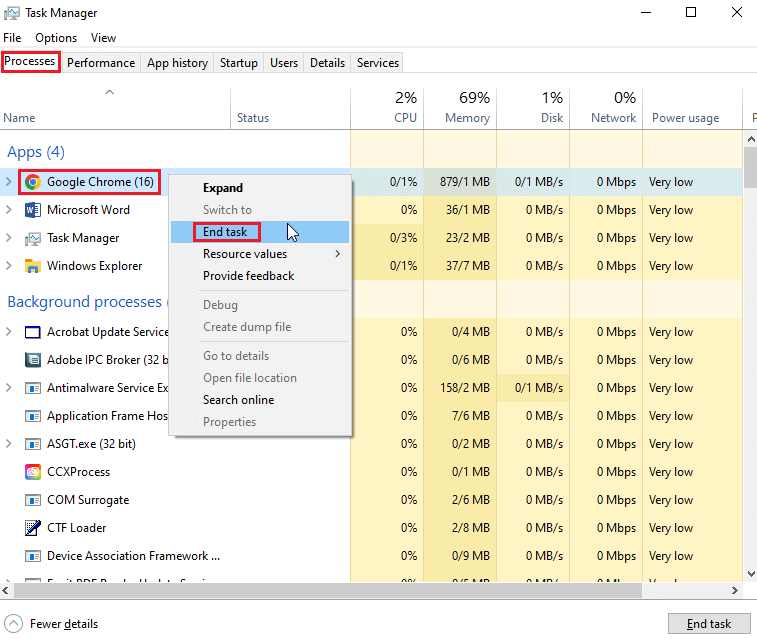757x639 pixels.
Task: Click the Microsoft Word app icon
Action: [33, 210]
